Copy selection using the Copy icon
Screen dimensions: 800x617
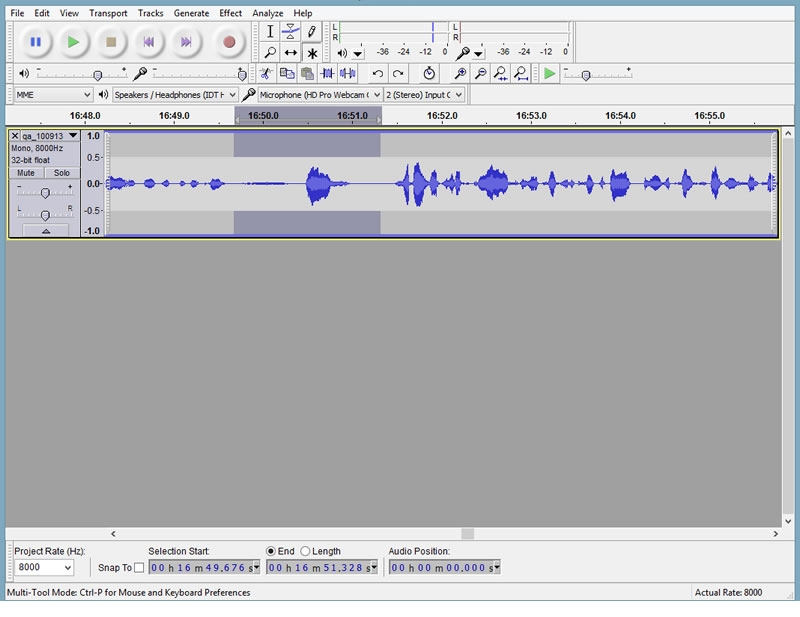287,73
